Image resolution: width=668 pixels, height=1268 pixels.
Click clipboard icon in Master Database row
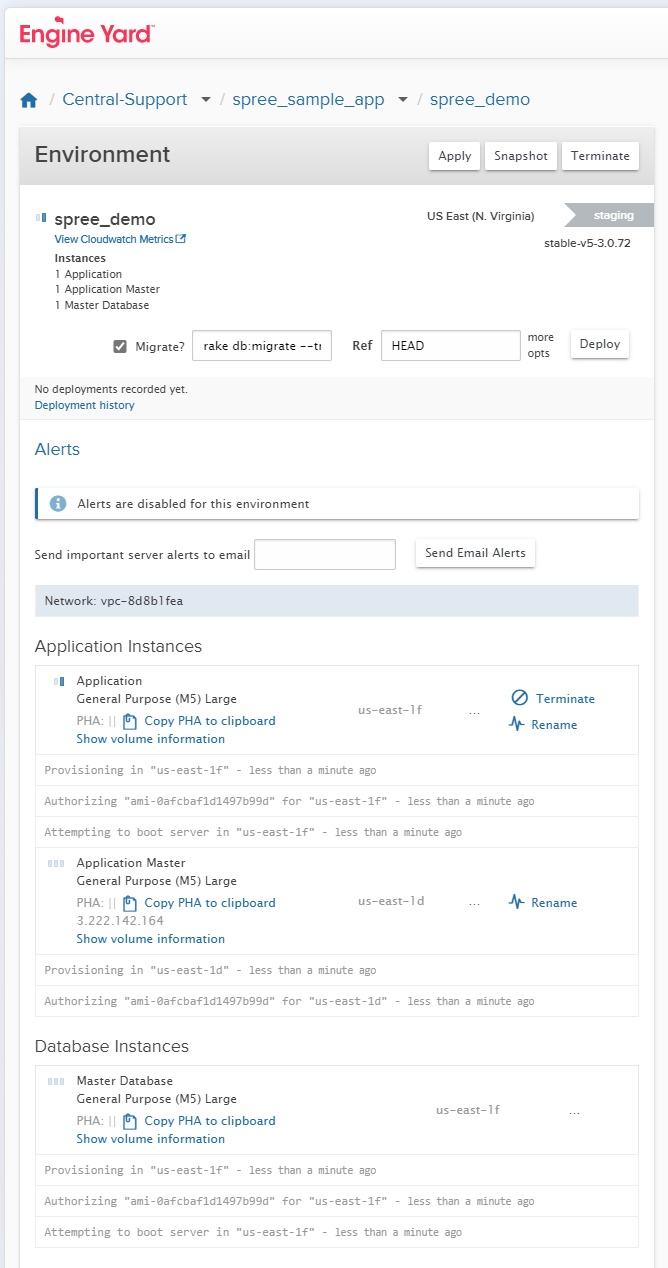tap(130, 1121)
